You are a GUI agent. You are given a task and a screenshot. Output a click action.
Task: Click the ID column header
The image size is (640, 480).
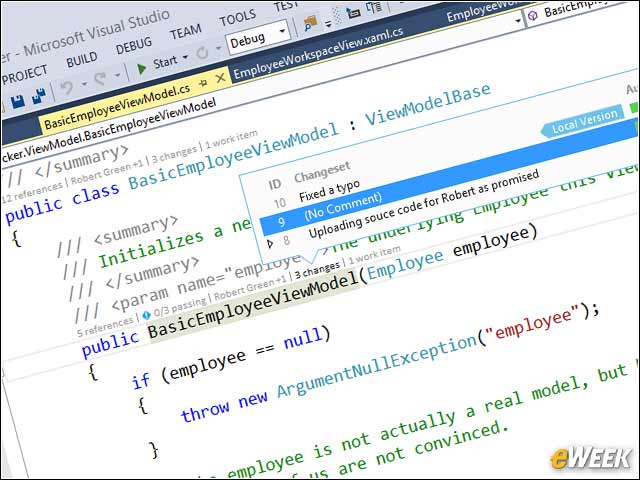[x=275, y=184]
